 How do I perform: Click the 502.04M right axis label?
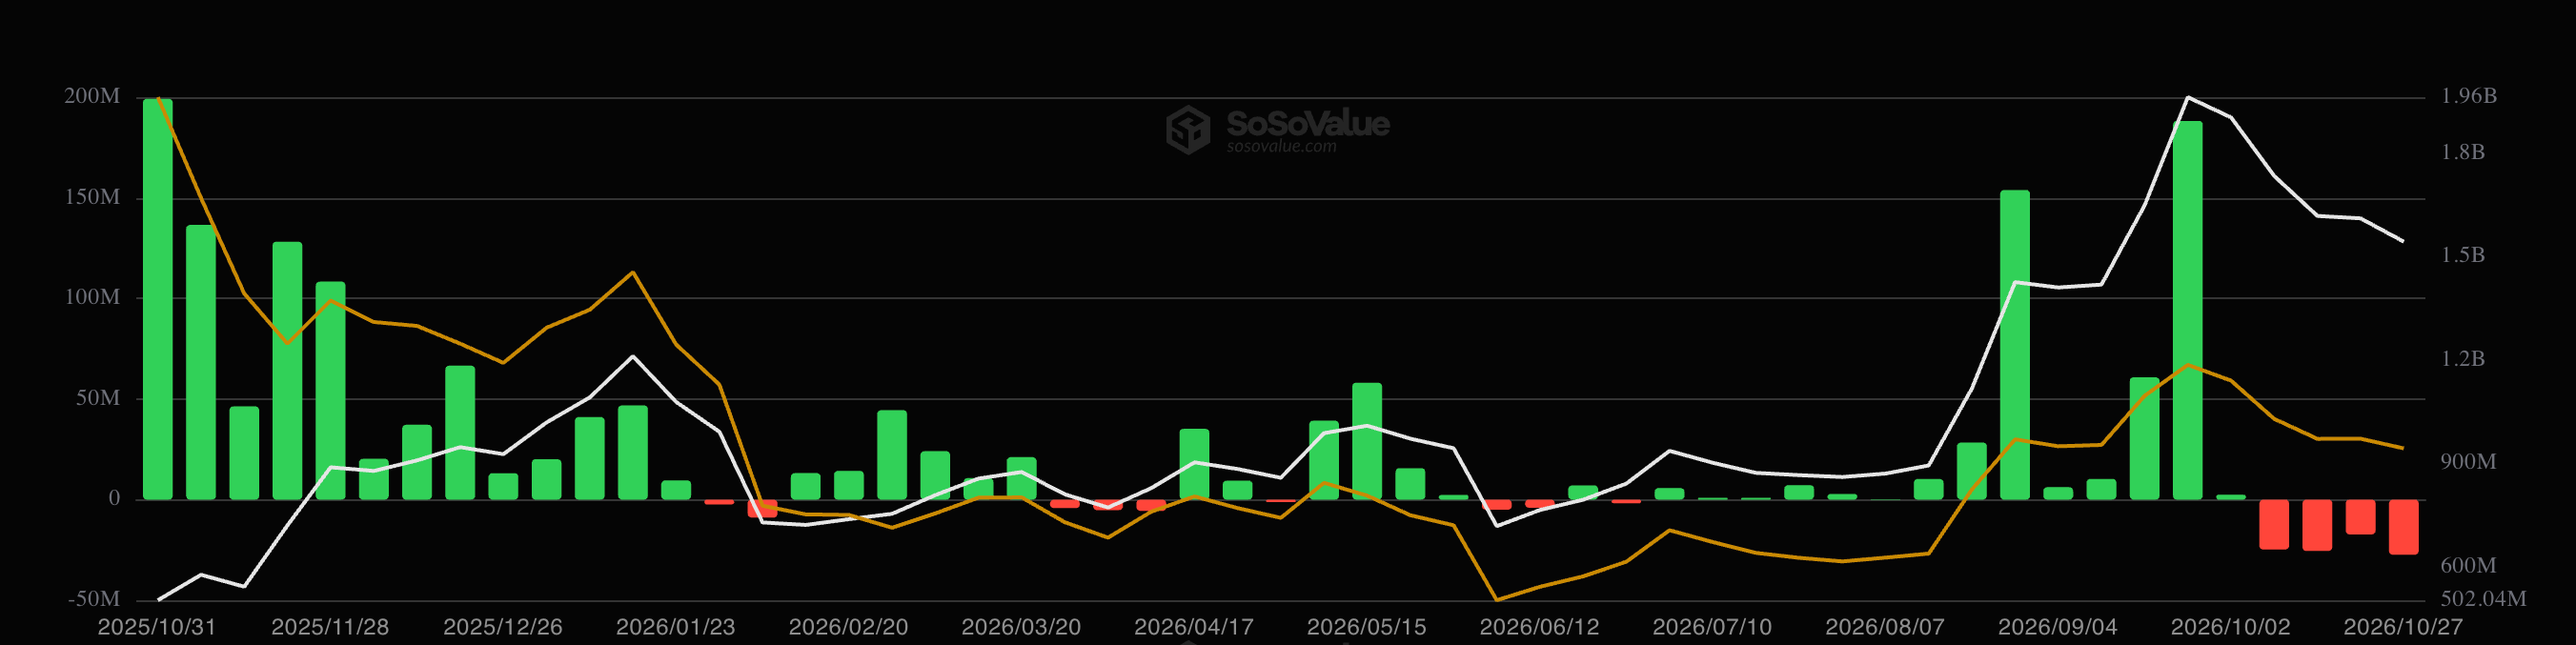tap(2483, 599)
